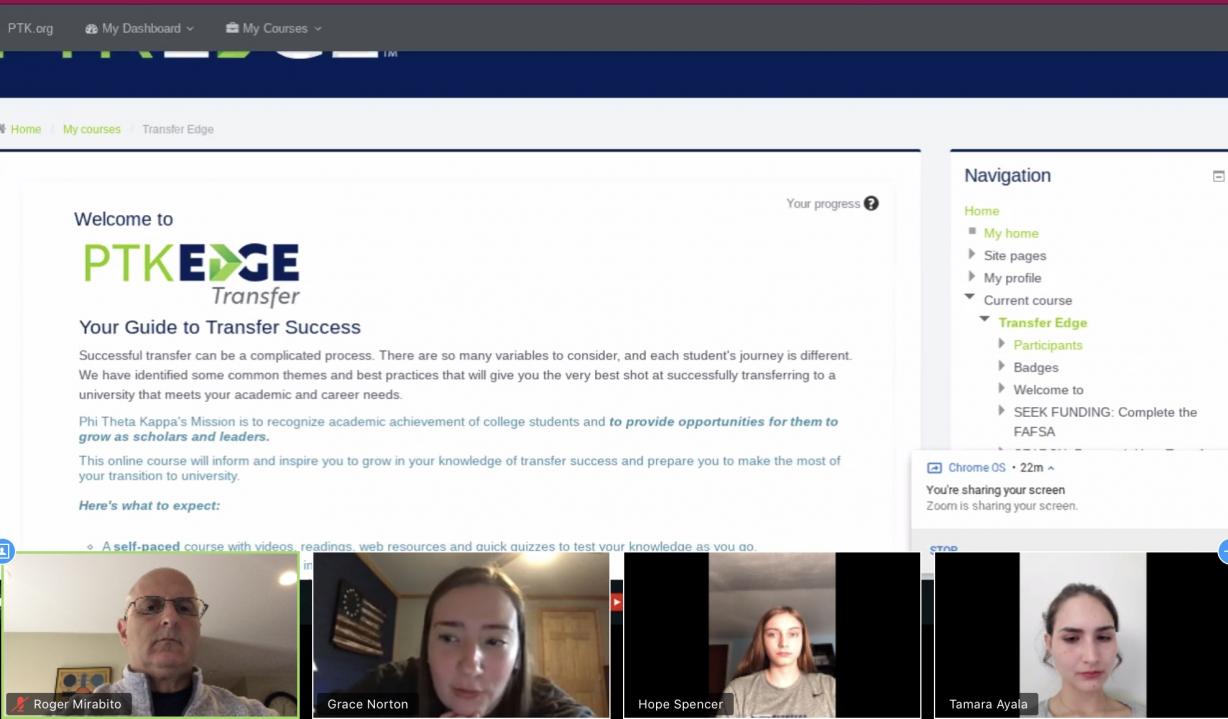Image resolution: width=1228 pixels, height=719 pixels.
Task: Open the My courses breadcrumb link
Action: (91, 129)
